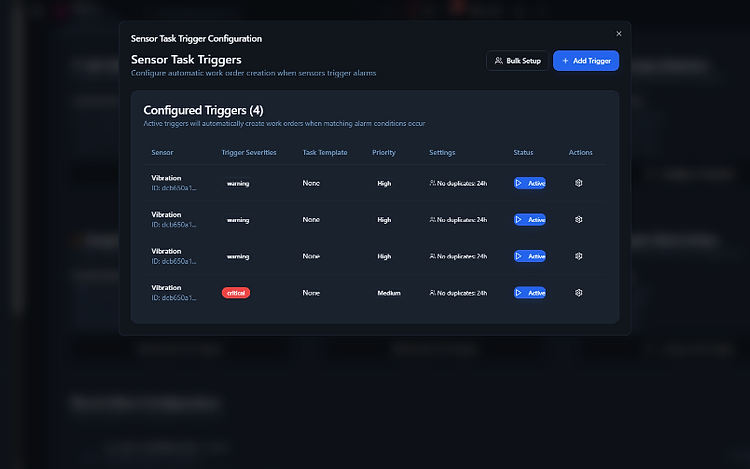Click the Sensor column header

click(x=162, y=153)
